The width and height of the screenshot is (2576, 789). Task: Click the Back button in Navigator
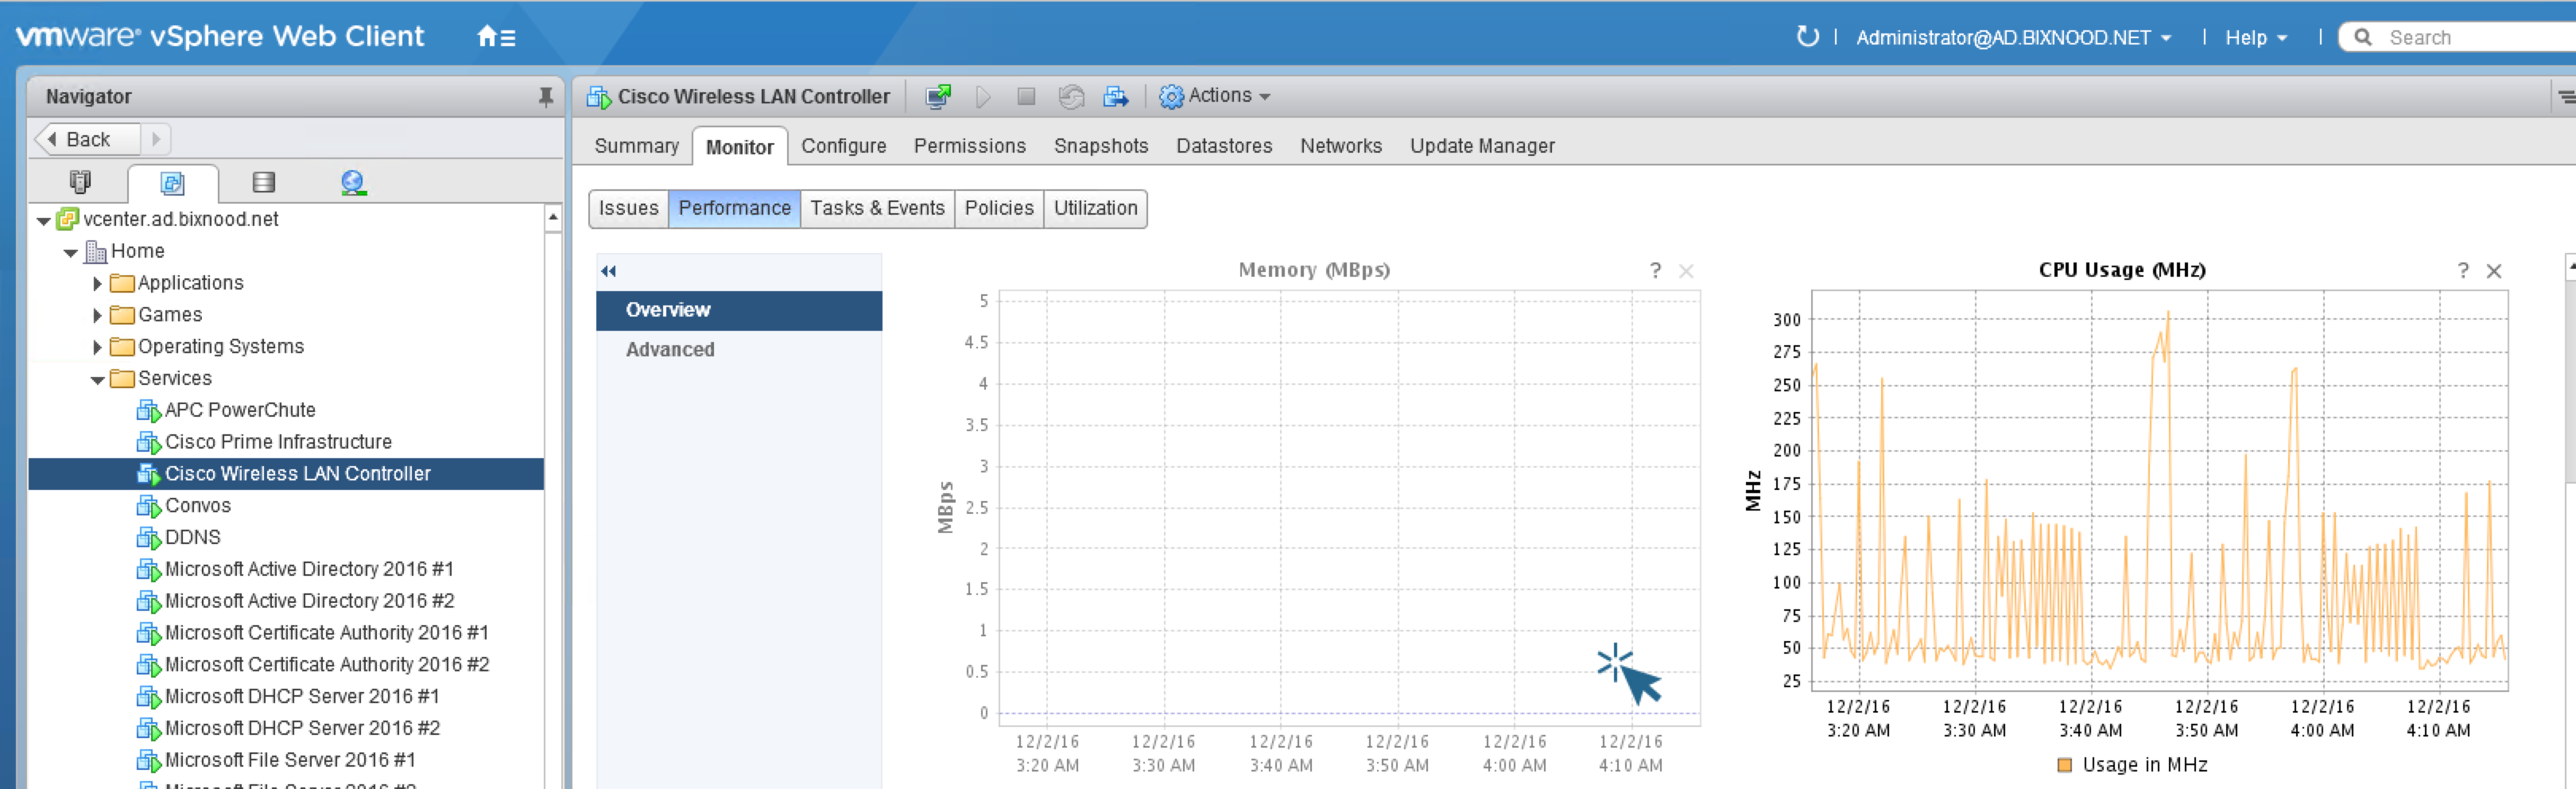coord(87,139)
